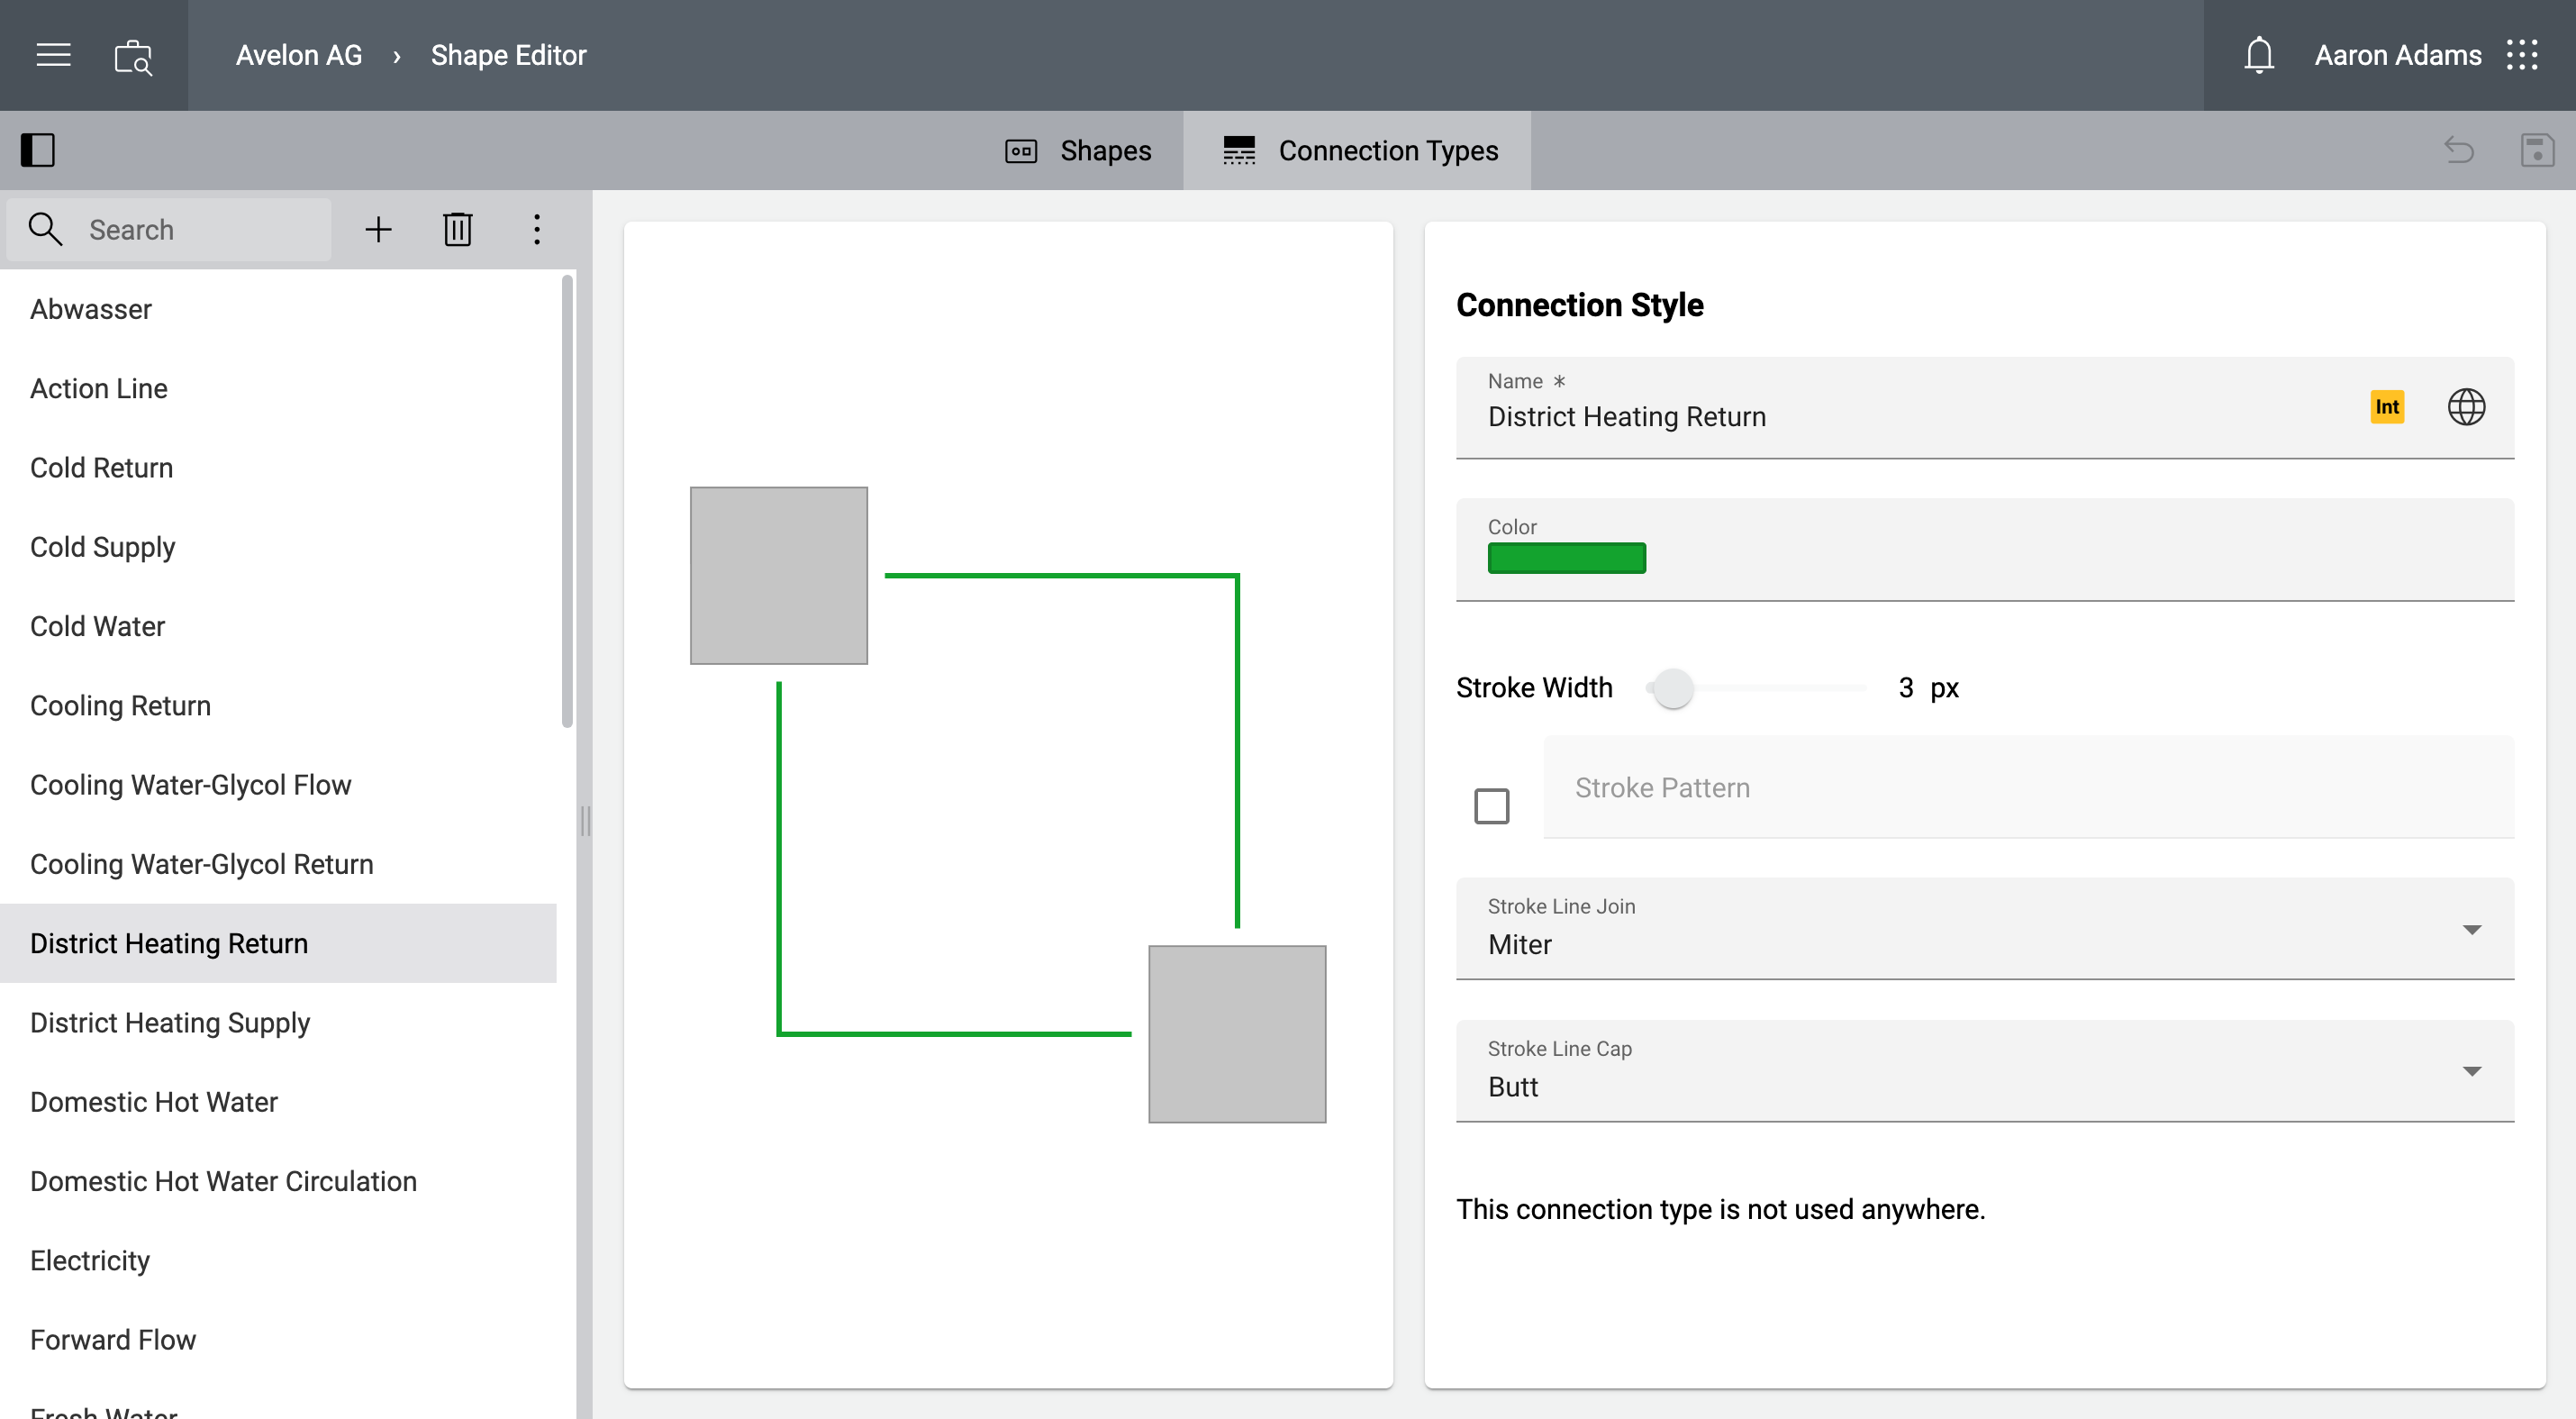
Task: Open Stroke Line Join dropdown
Action: click(1984, 929)
